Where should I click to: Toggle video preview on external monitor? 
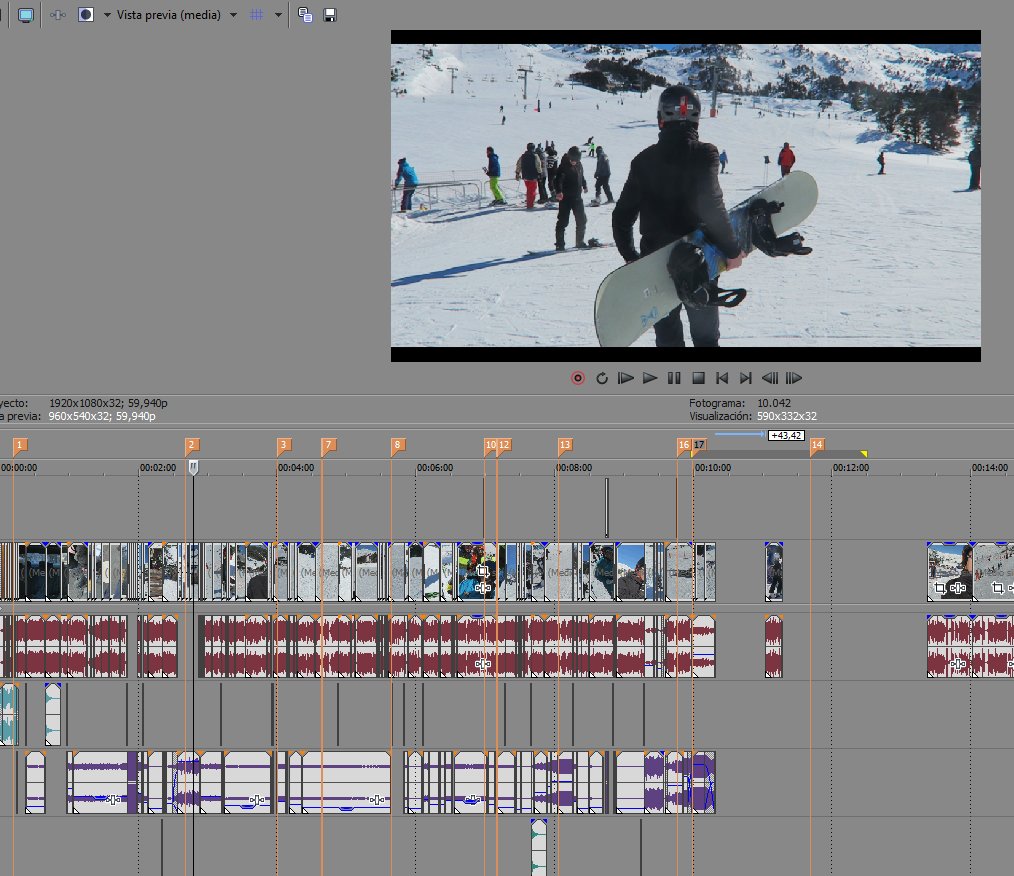(x=24, y=14)
